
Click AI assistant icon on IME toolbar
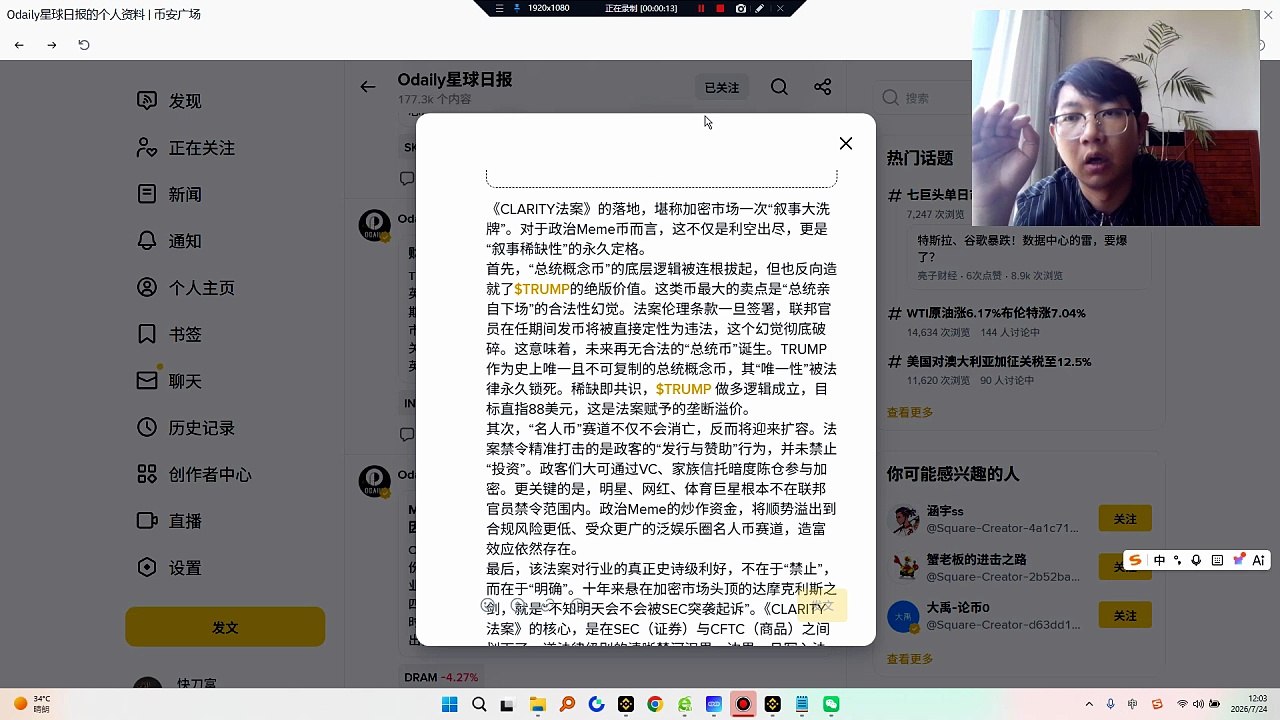click(1258, 560)
